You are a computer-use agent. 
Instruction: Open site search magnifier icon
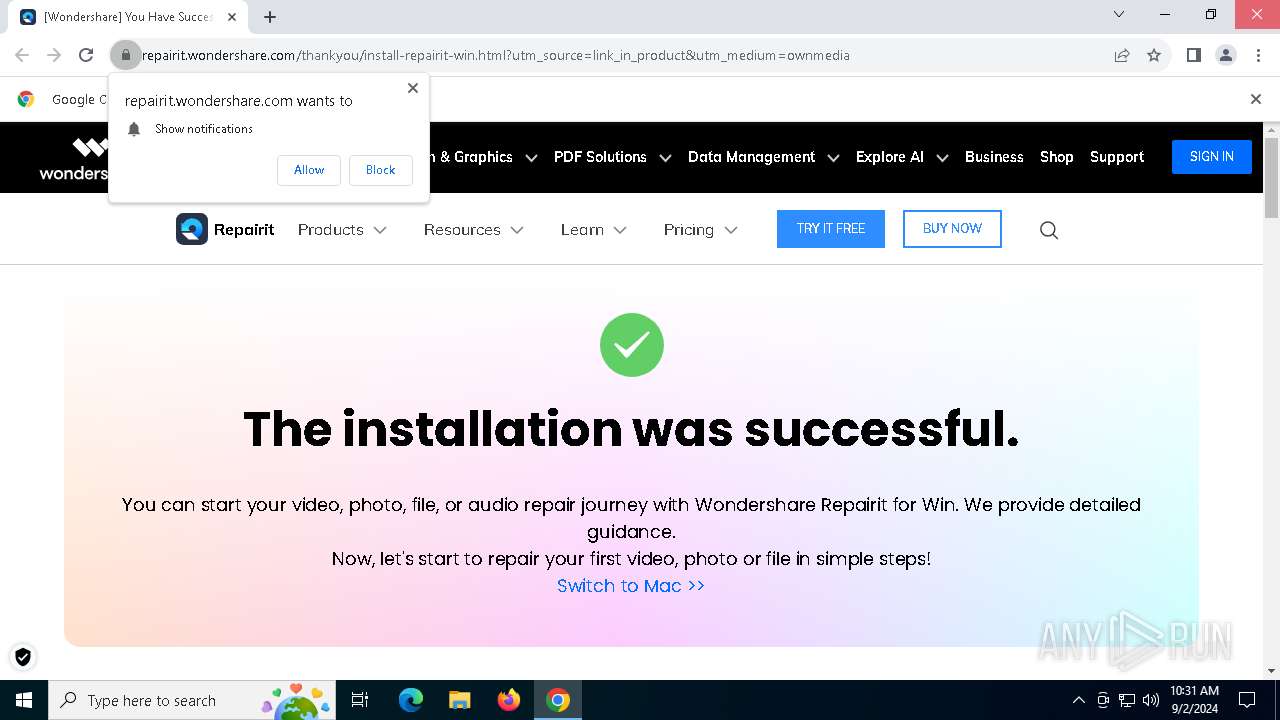point(1049,230)
